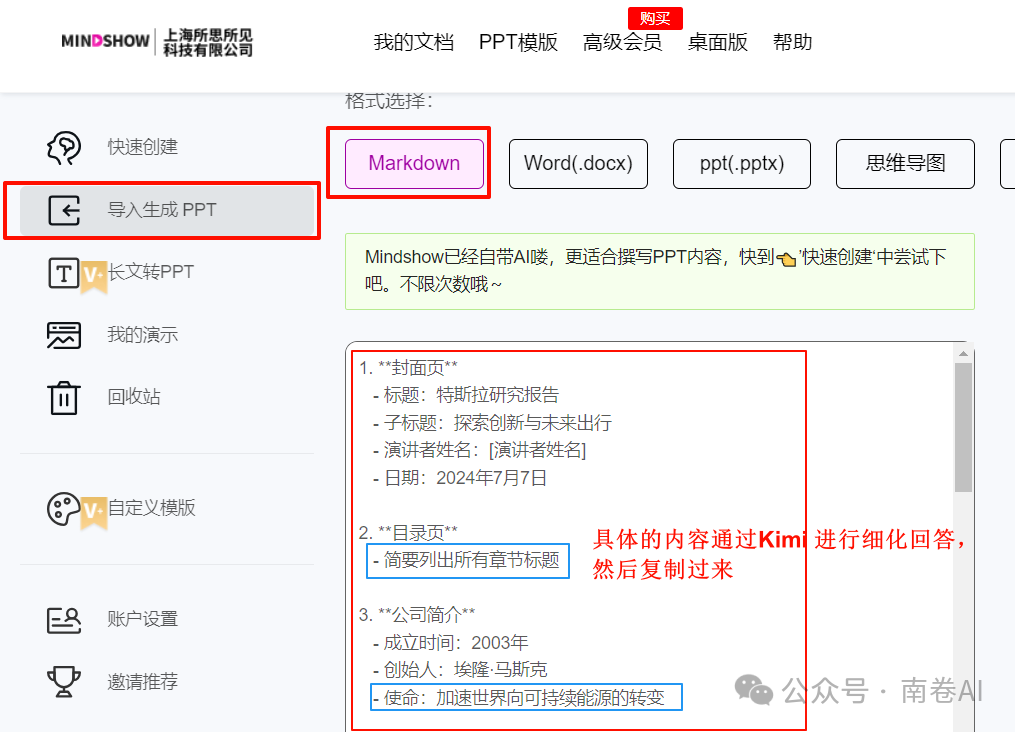Click the text area scrollbar up arrow

(963, 353)
